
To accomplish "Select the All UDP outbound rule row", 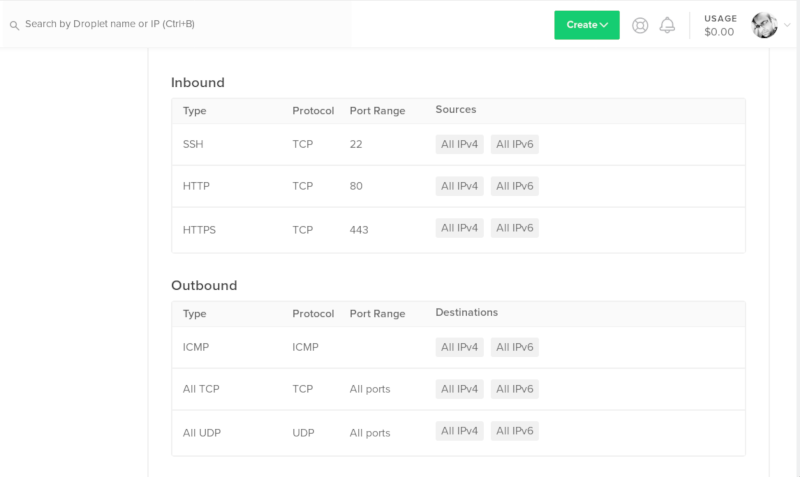I will pos(458,433).
